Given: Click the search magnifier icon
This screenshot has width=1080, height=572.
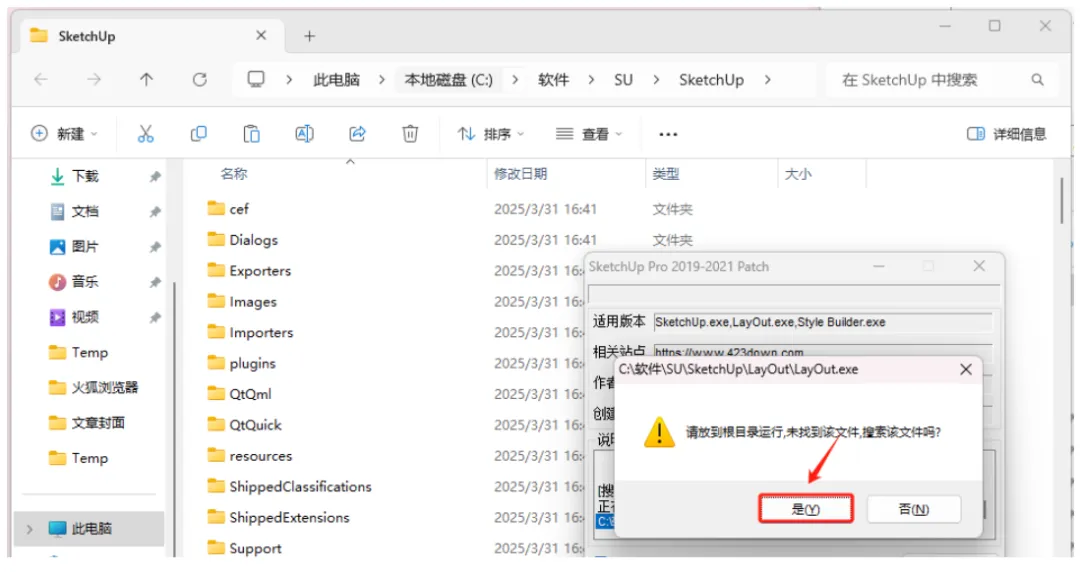Looking at the screenshot, I should tap(1037, 80).
